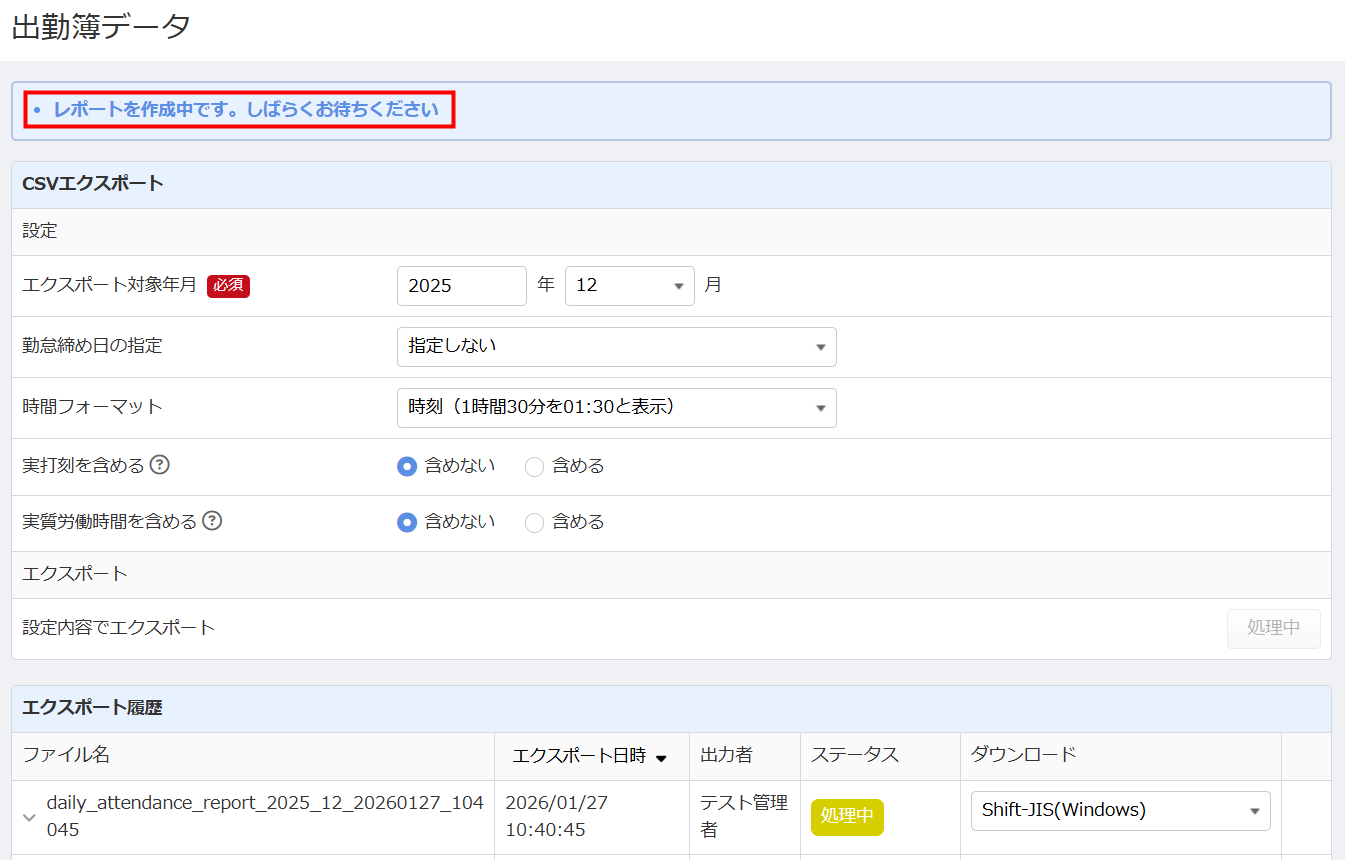Click the ファイル名 column header
The image size is (1345, 860).
[66, 755]
